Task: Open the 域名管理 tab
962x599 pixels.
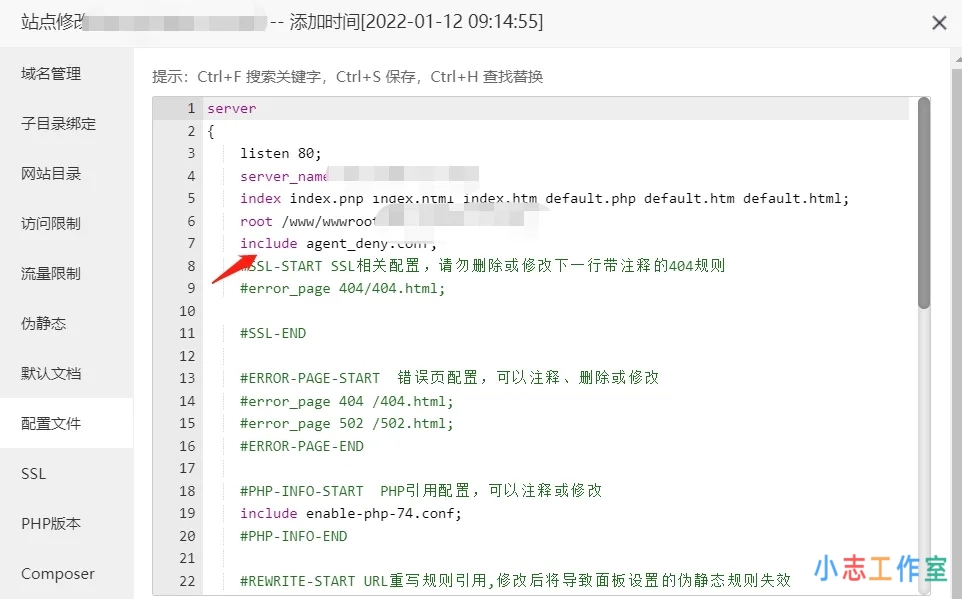Action: point(51,74)
